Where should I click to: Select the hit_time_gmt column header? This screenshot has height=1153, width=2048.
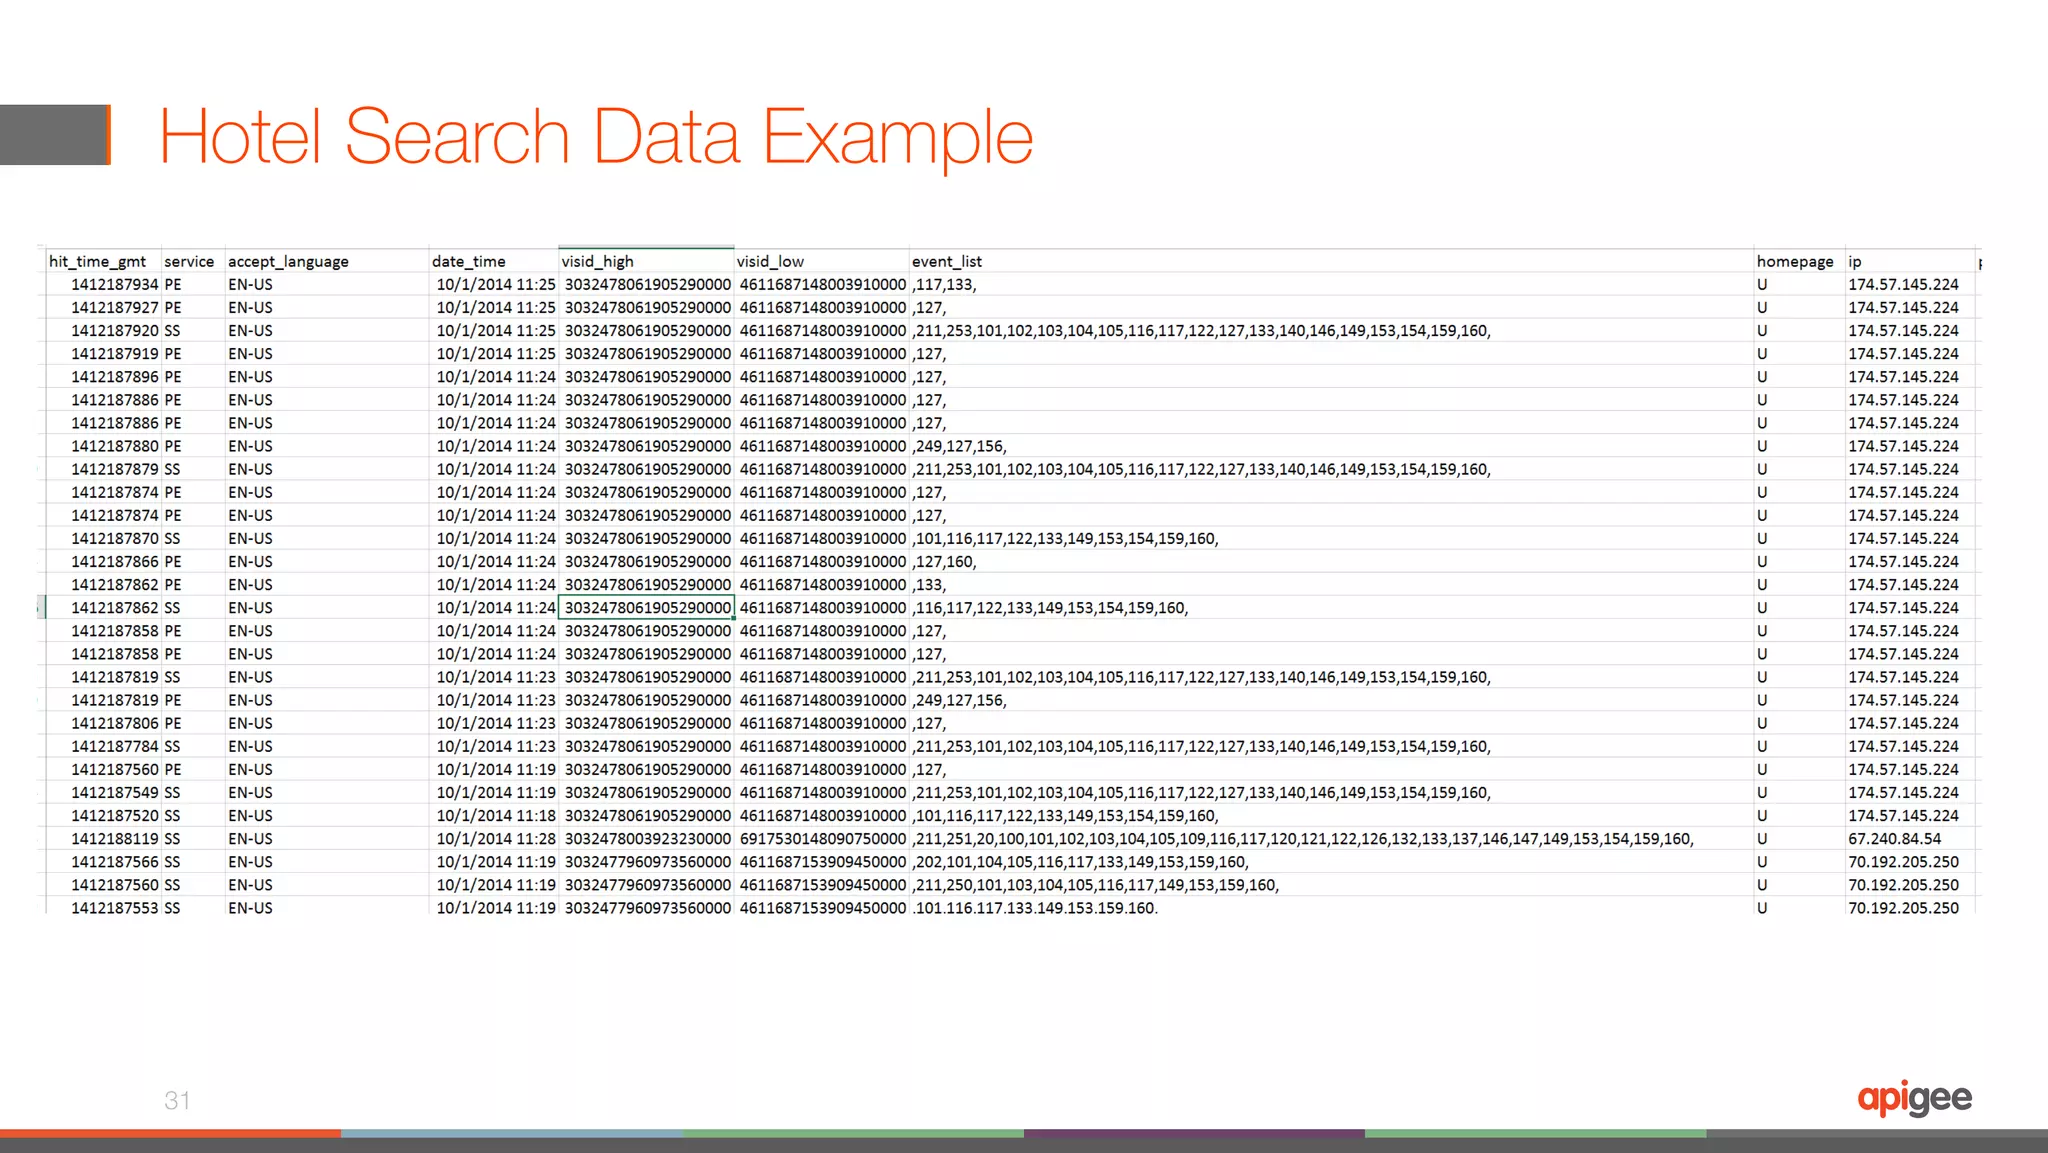(103, 261)
